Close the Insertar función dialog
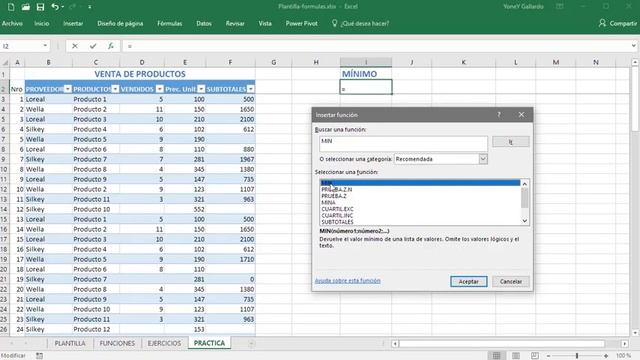The width and height of the screenshot is (640, 360). click(x=521, y=115)
